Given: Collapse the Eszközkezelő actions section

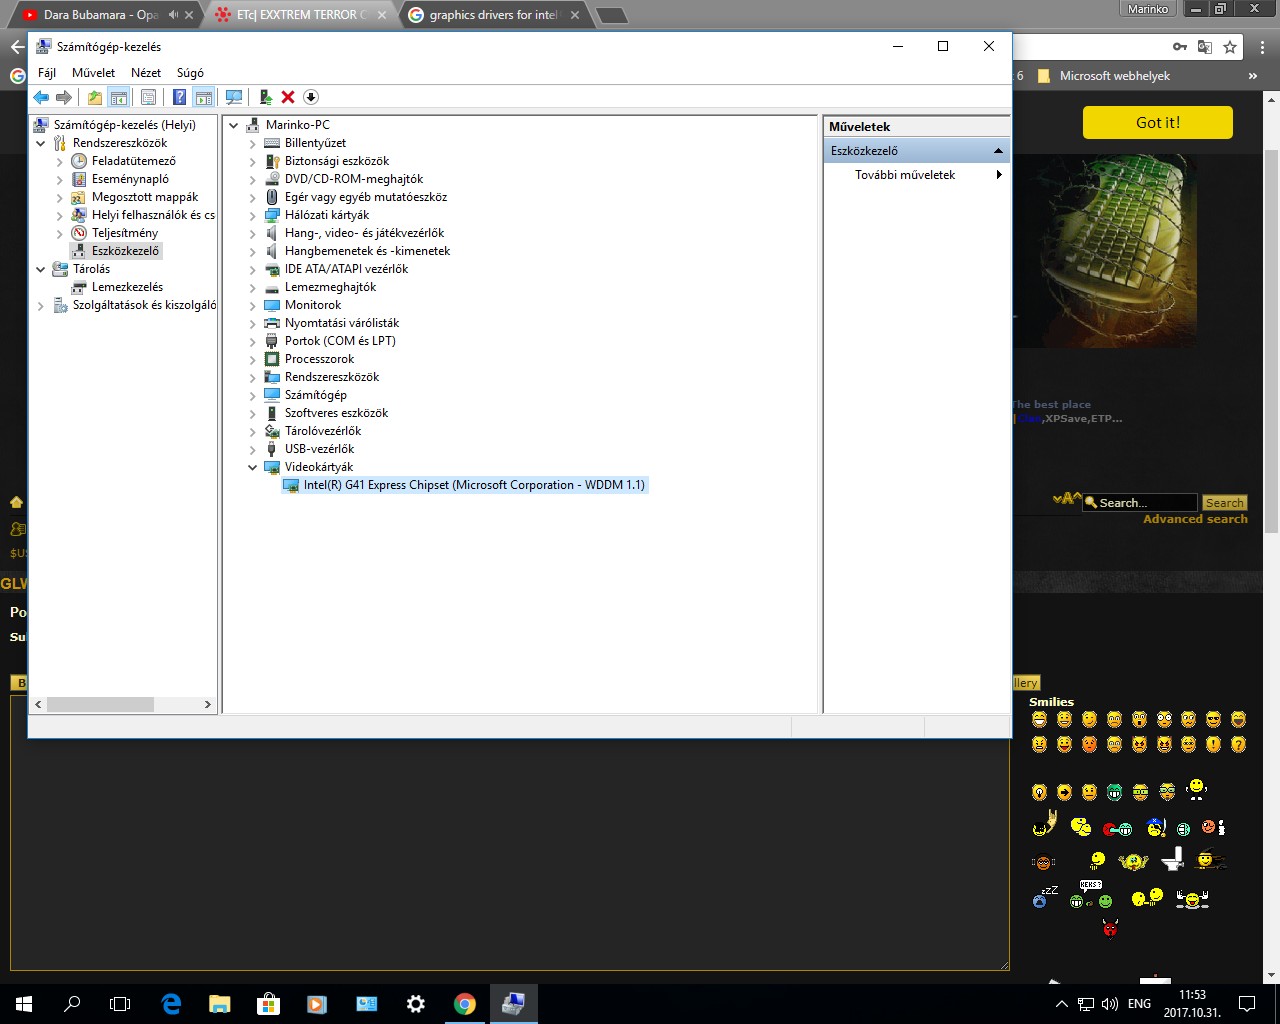Looking at the screenshot, I should pyautogui.click(x=997, y=151).
